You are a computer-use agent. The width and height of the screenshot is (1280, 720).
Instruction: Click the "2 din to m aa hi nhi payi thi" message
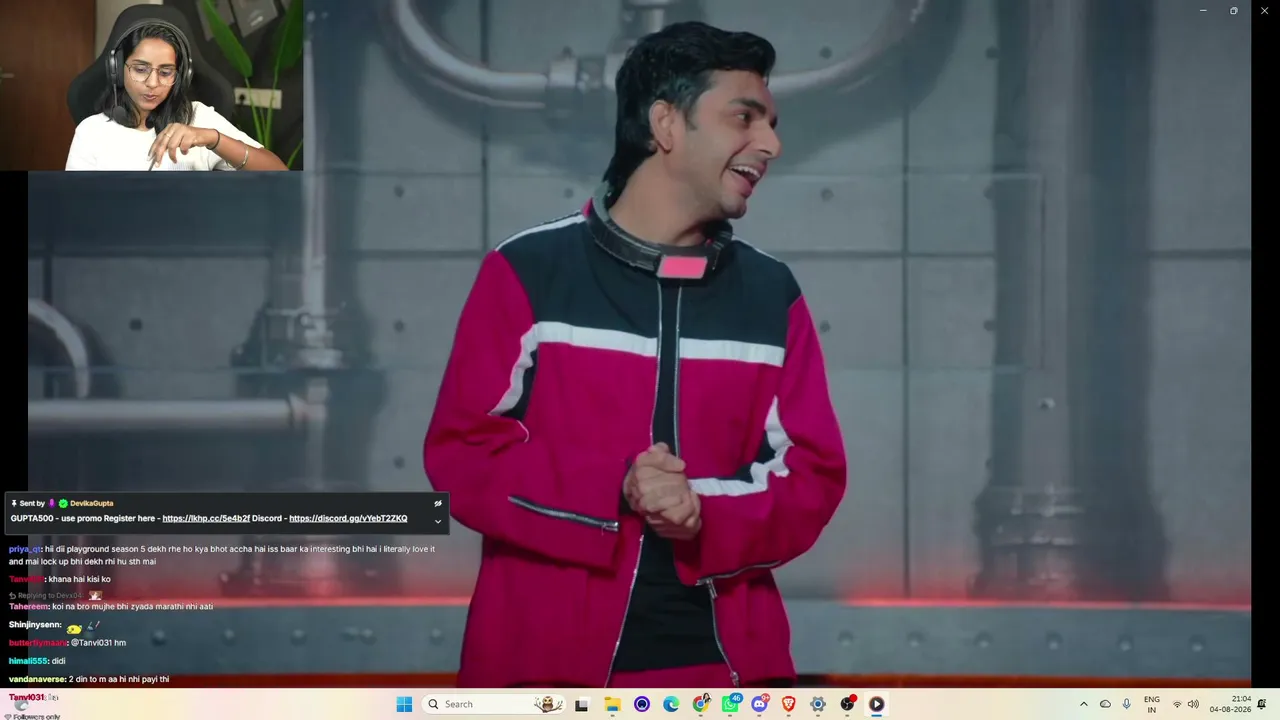coord(119,679)
